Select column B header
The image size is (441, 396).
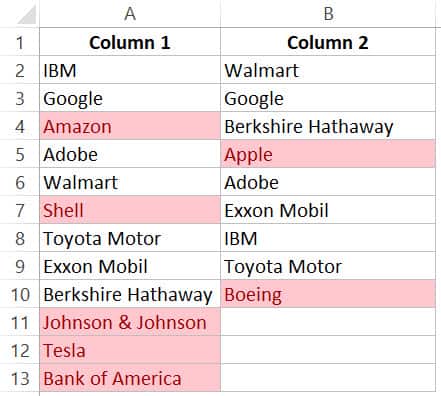328,14
